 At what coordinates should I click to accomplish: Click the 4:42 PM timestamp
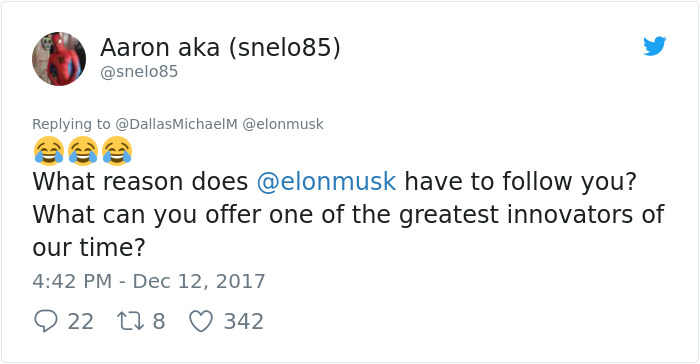point(72,281)
